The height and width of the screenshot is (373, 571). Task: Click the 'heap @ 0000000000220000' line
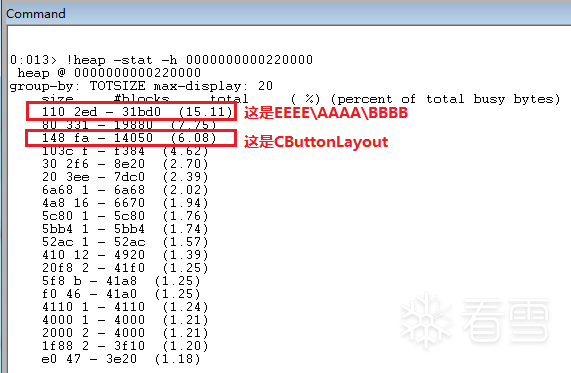tap(109, 73)
